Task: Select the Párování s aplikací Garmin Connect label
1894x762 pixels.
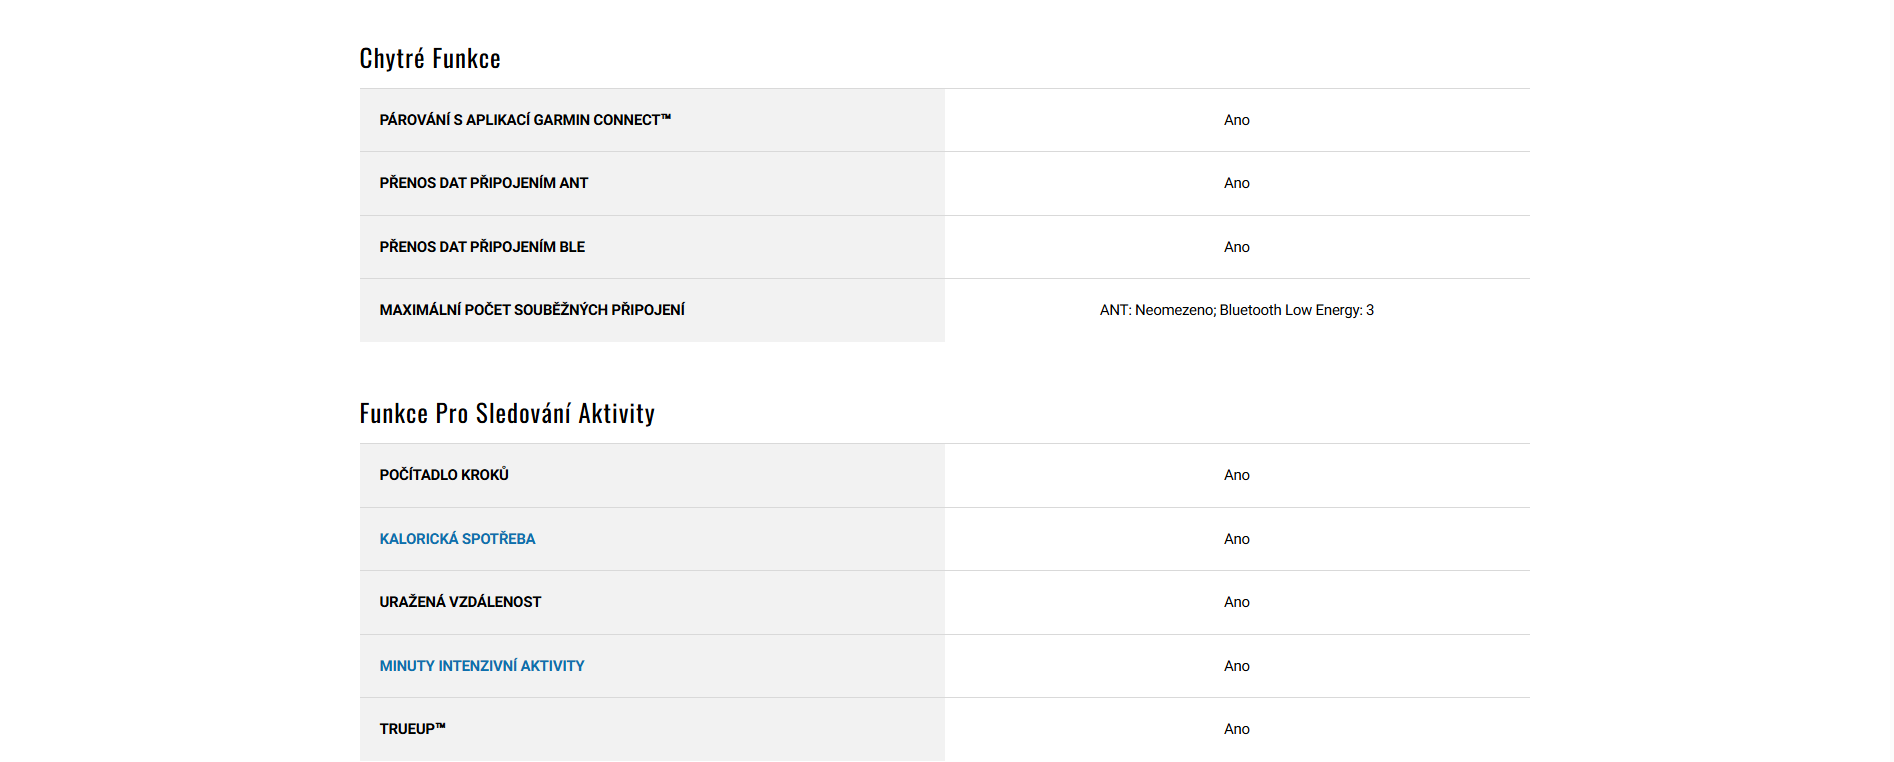Action: [525, 120]
